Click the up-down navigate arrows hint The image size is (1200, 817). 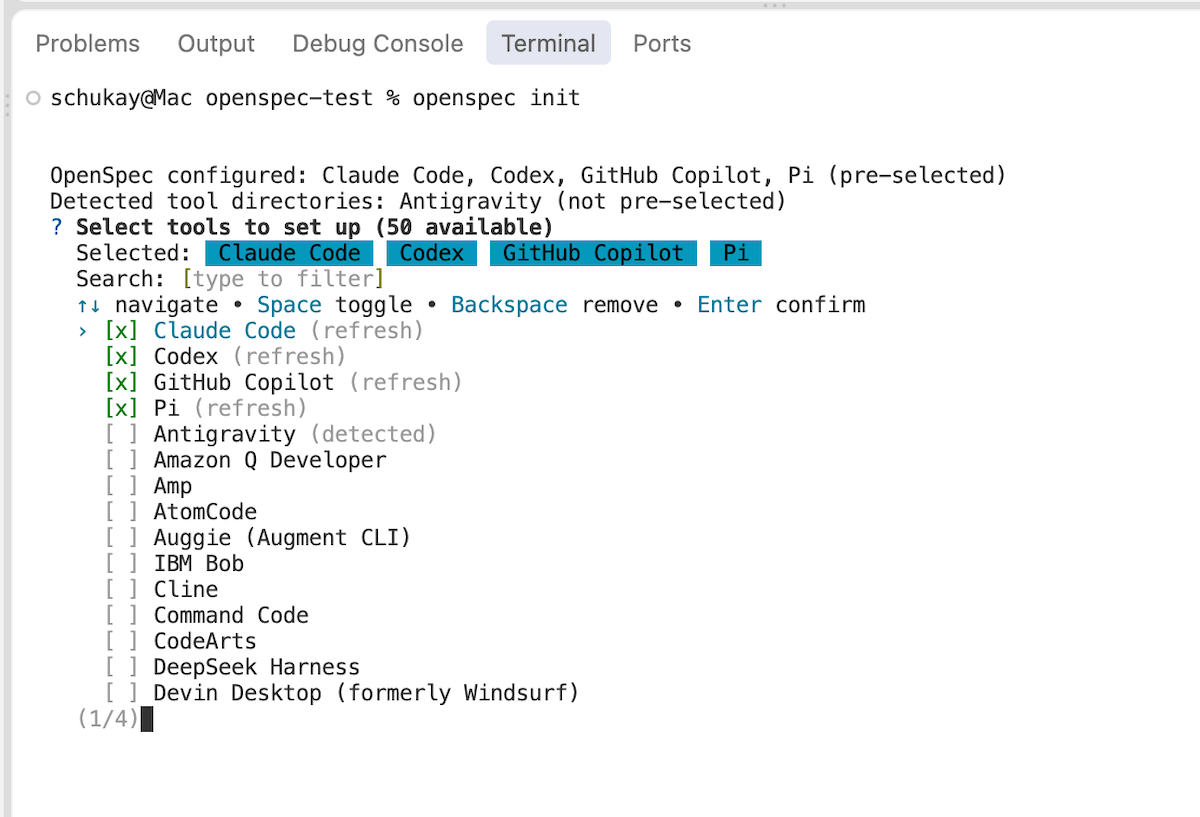click(x=89, y=305)
